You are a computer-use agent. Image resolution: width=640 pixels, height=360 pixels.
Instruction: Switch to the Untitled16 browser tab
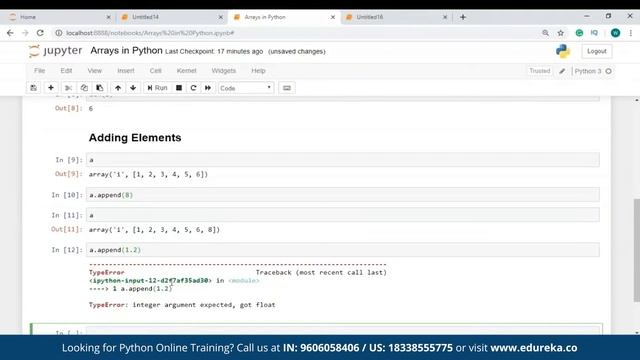point(396,17)
